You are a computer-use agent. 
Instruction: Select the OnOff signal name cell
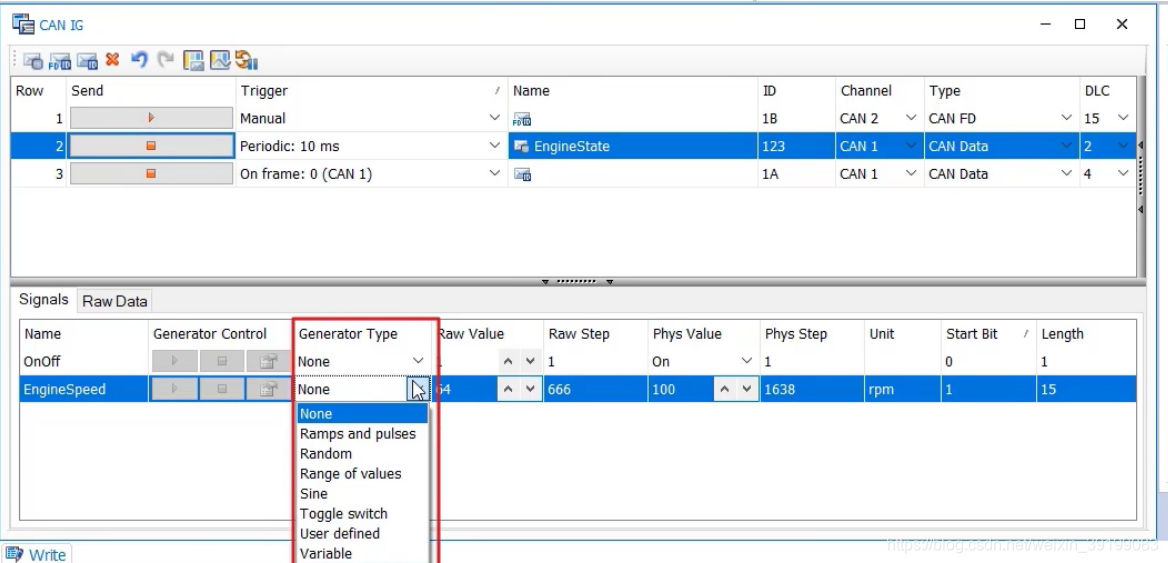[x=83, y=361]
